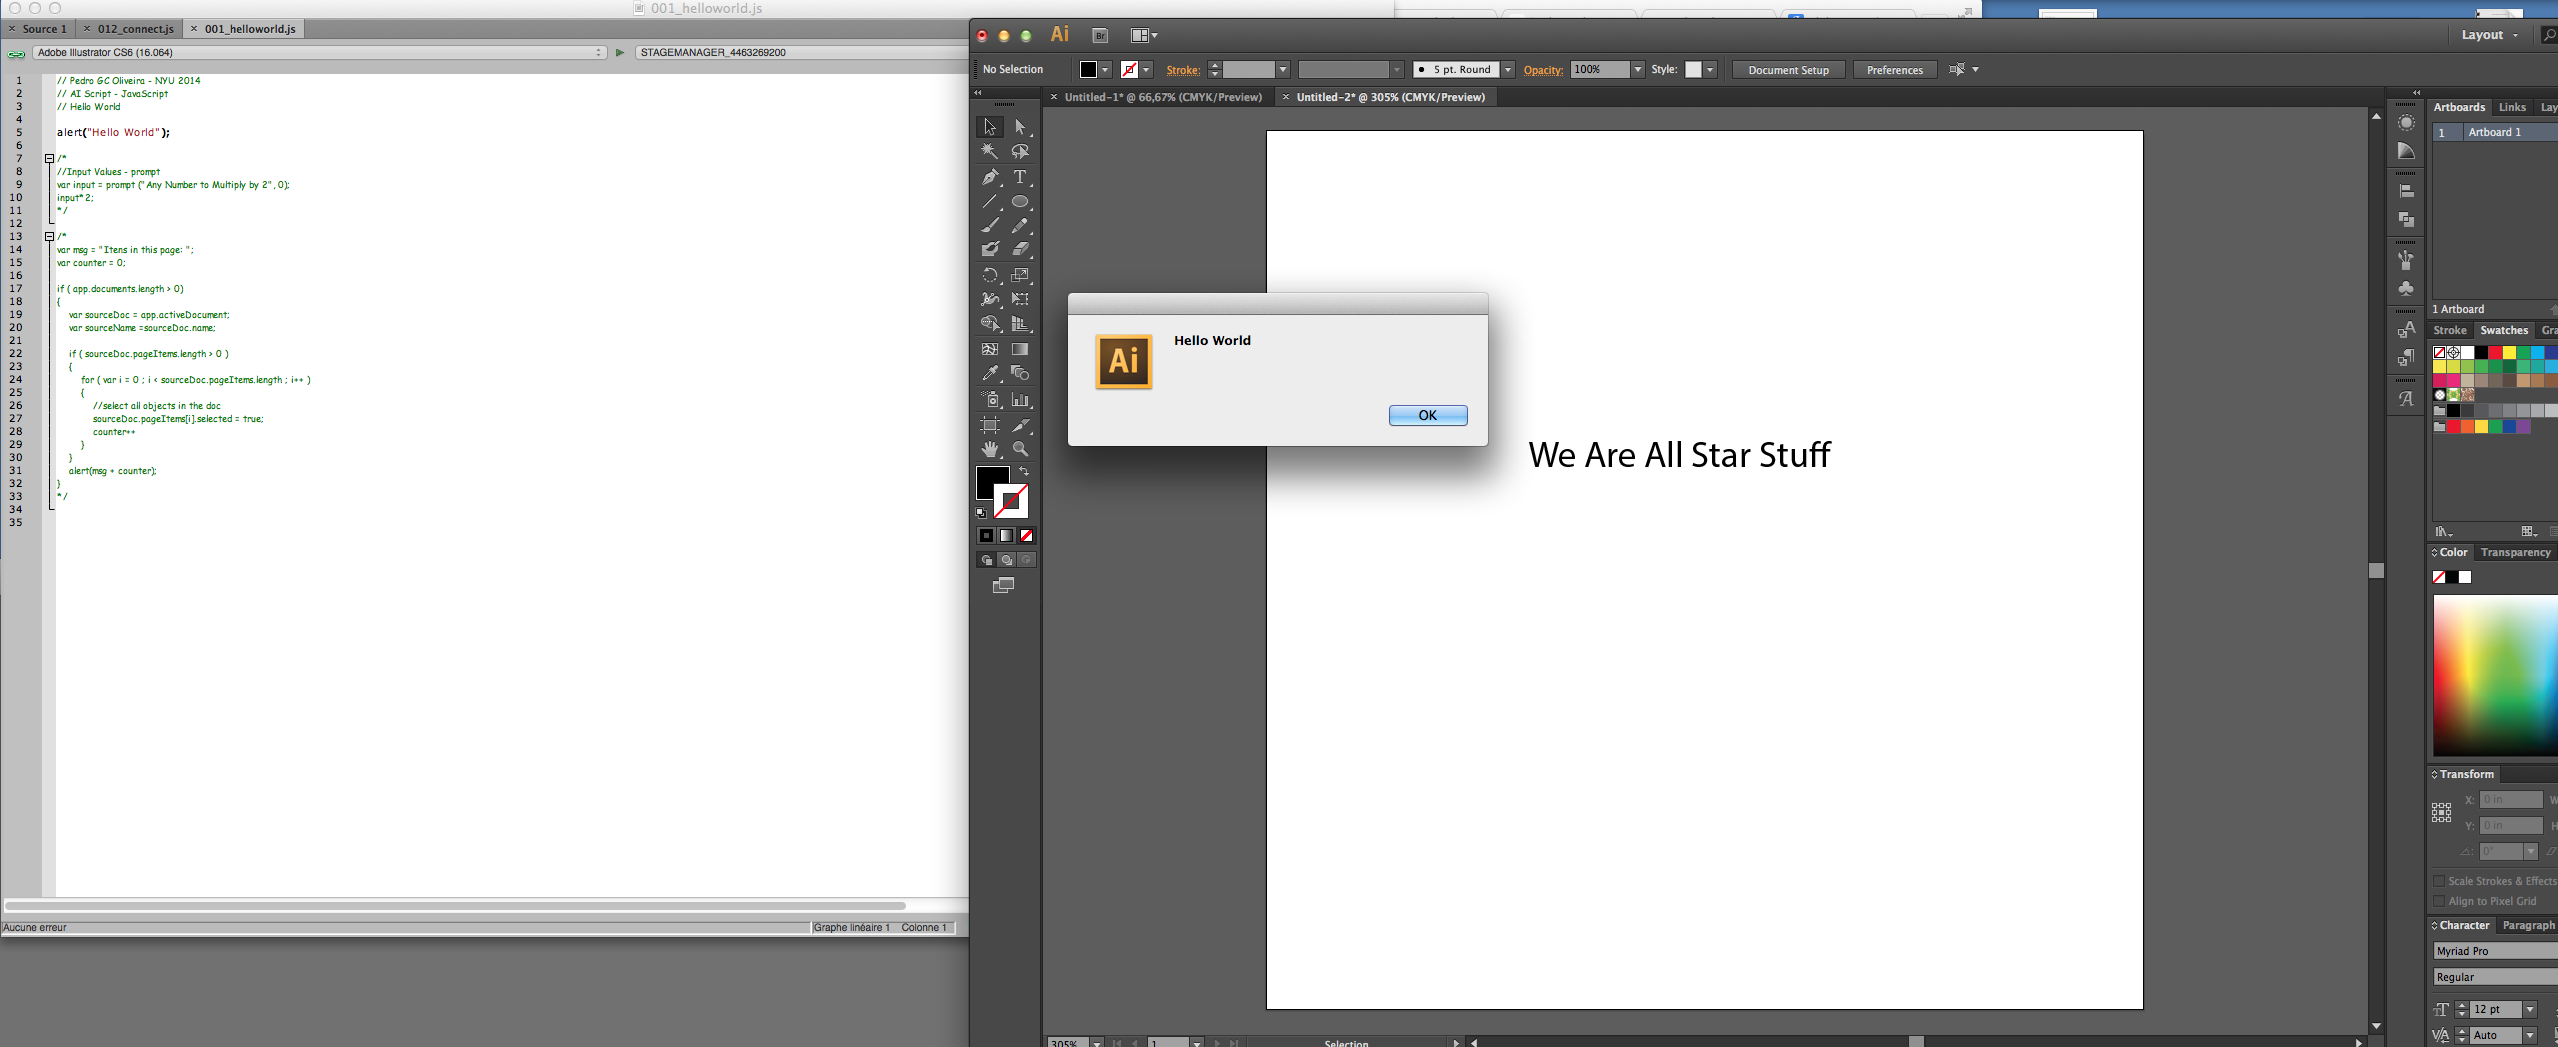2558x1047 pixels.
Task: Click the Document Setup button
Action: click(1788, 70)
